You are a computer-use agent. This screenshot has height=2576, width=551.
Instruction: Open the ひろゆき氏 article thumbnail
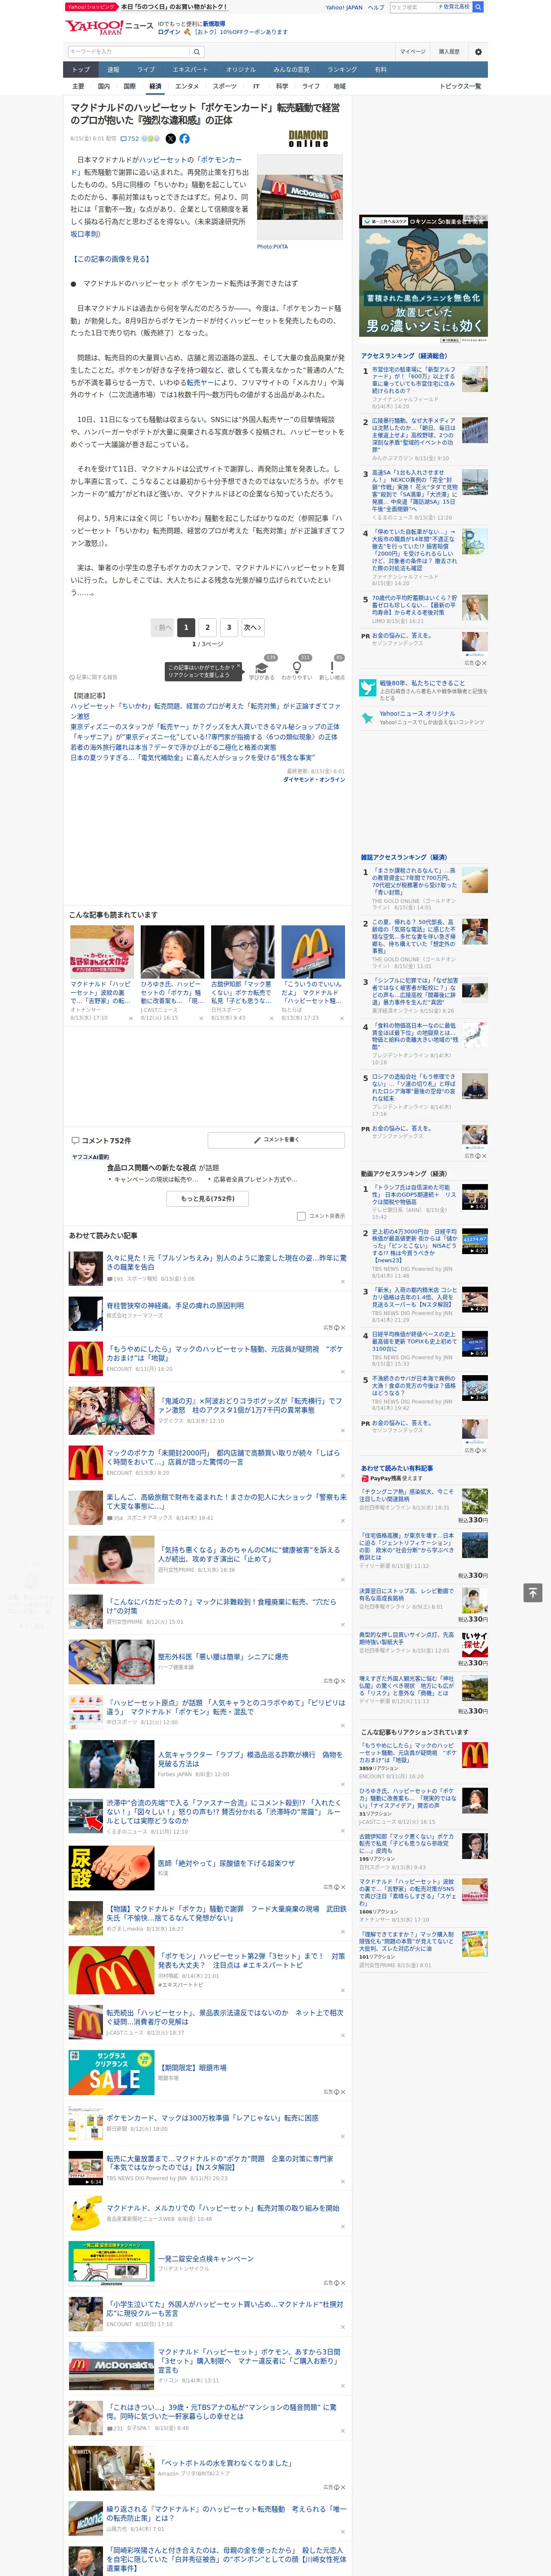[x=172, y=951]
